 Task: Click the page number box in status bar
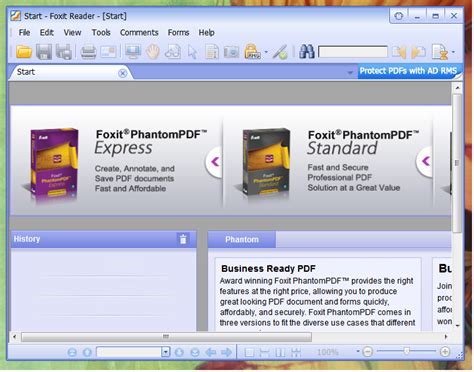point(129,352)
